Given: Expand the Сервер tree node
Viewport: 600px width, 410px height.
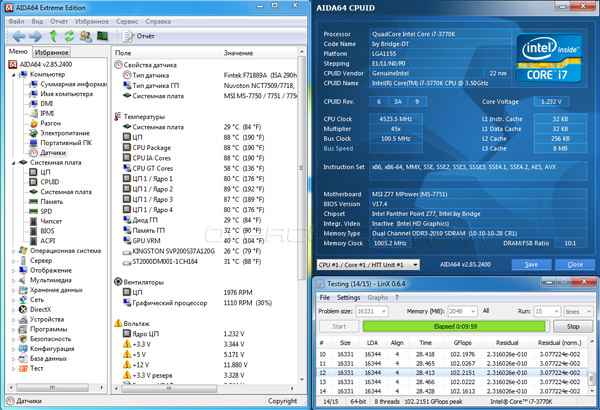Looking at the screenshot, I should (x=13, y=261).
